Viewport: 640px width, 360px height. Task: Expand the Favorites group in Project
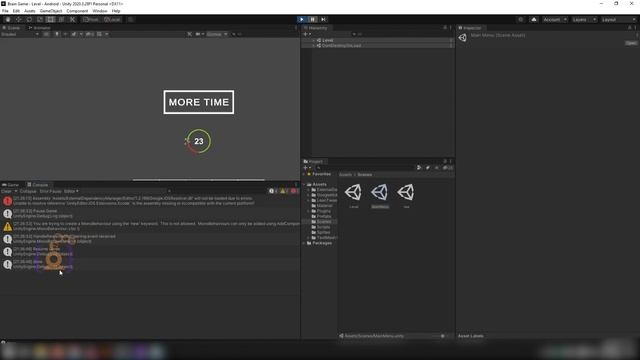click(x=305, y=174)
